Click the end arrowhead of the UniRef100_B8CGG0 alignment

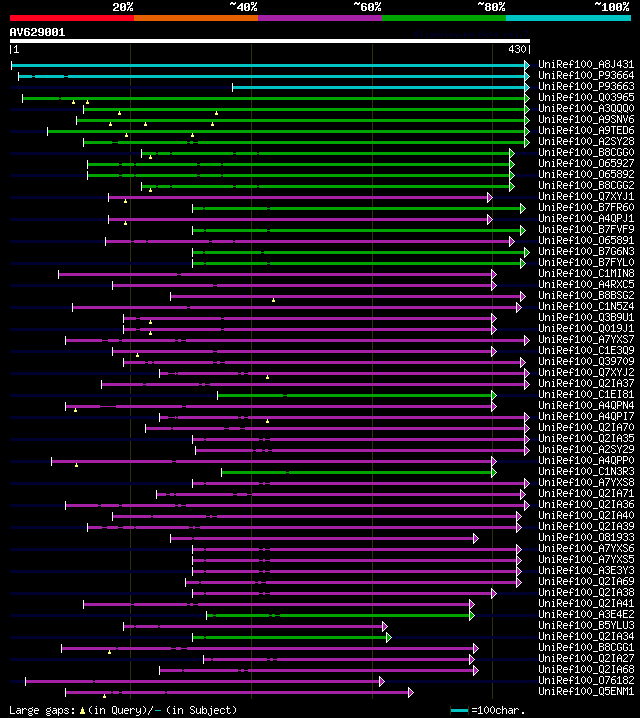512,153
